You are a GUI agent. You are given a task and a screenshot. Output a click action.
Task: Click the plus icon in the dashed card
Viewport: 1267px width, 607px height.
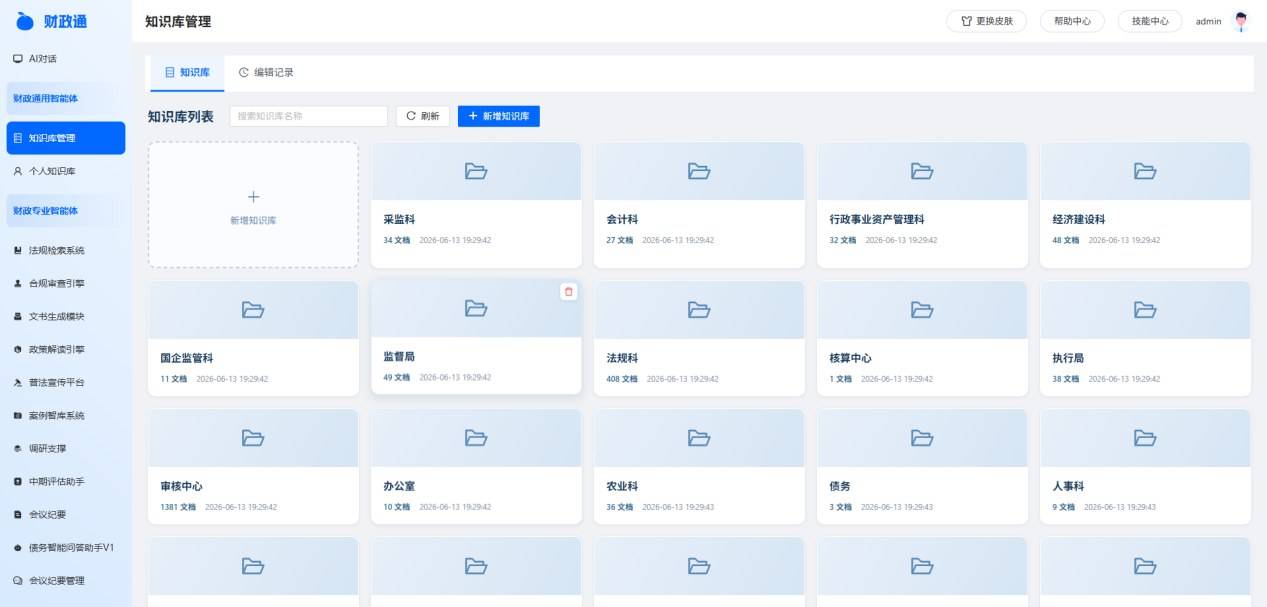[253, 197]
